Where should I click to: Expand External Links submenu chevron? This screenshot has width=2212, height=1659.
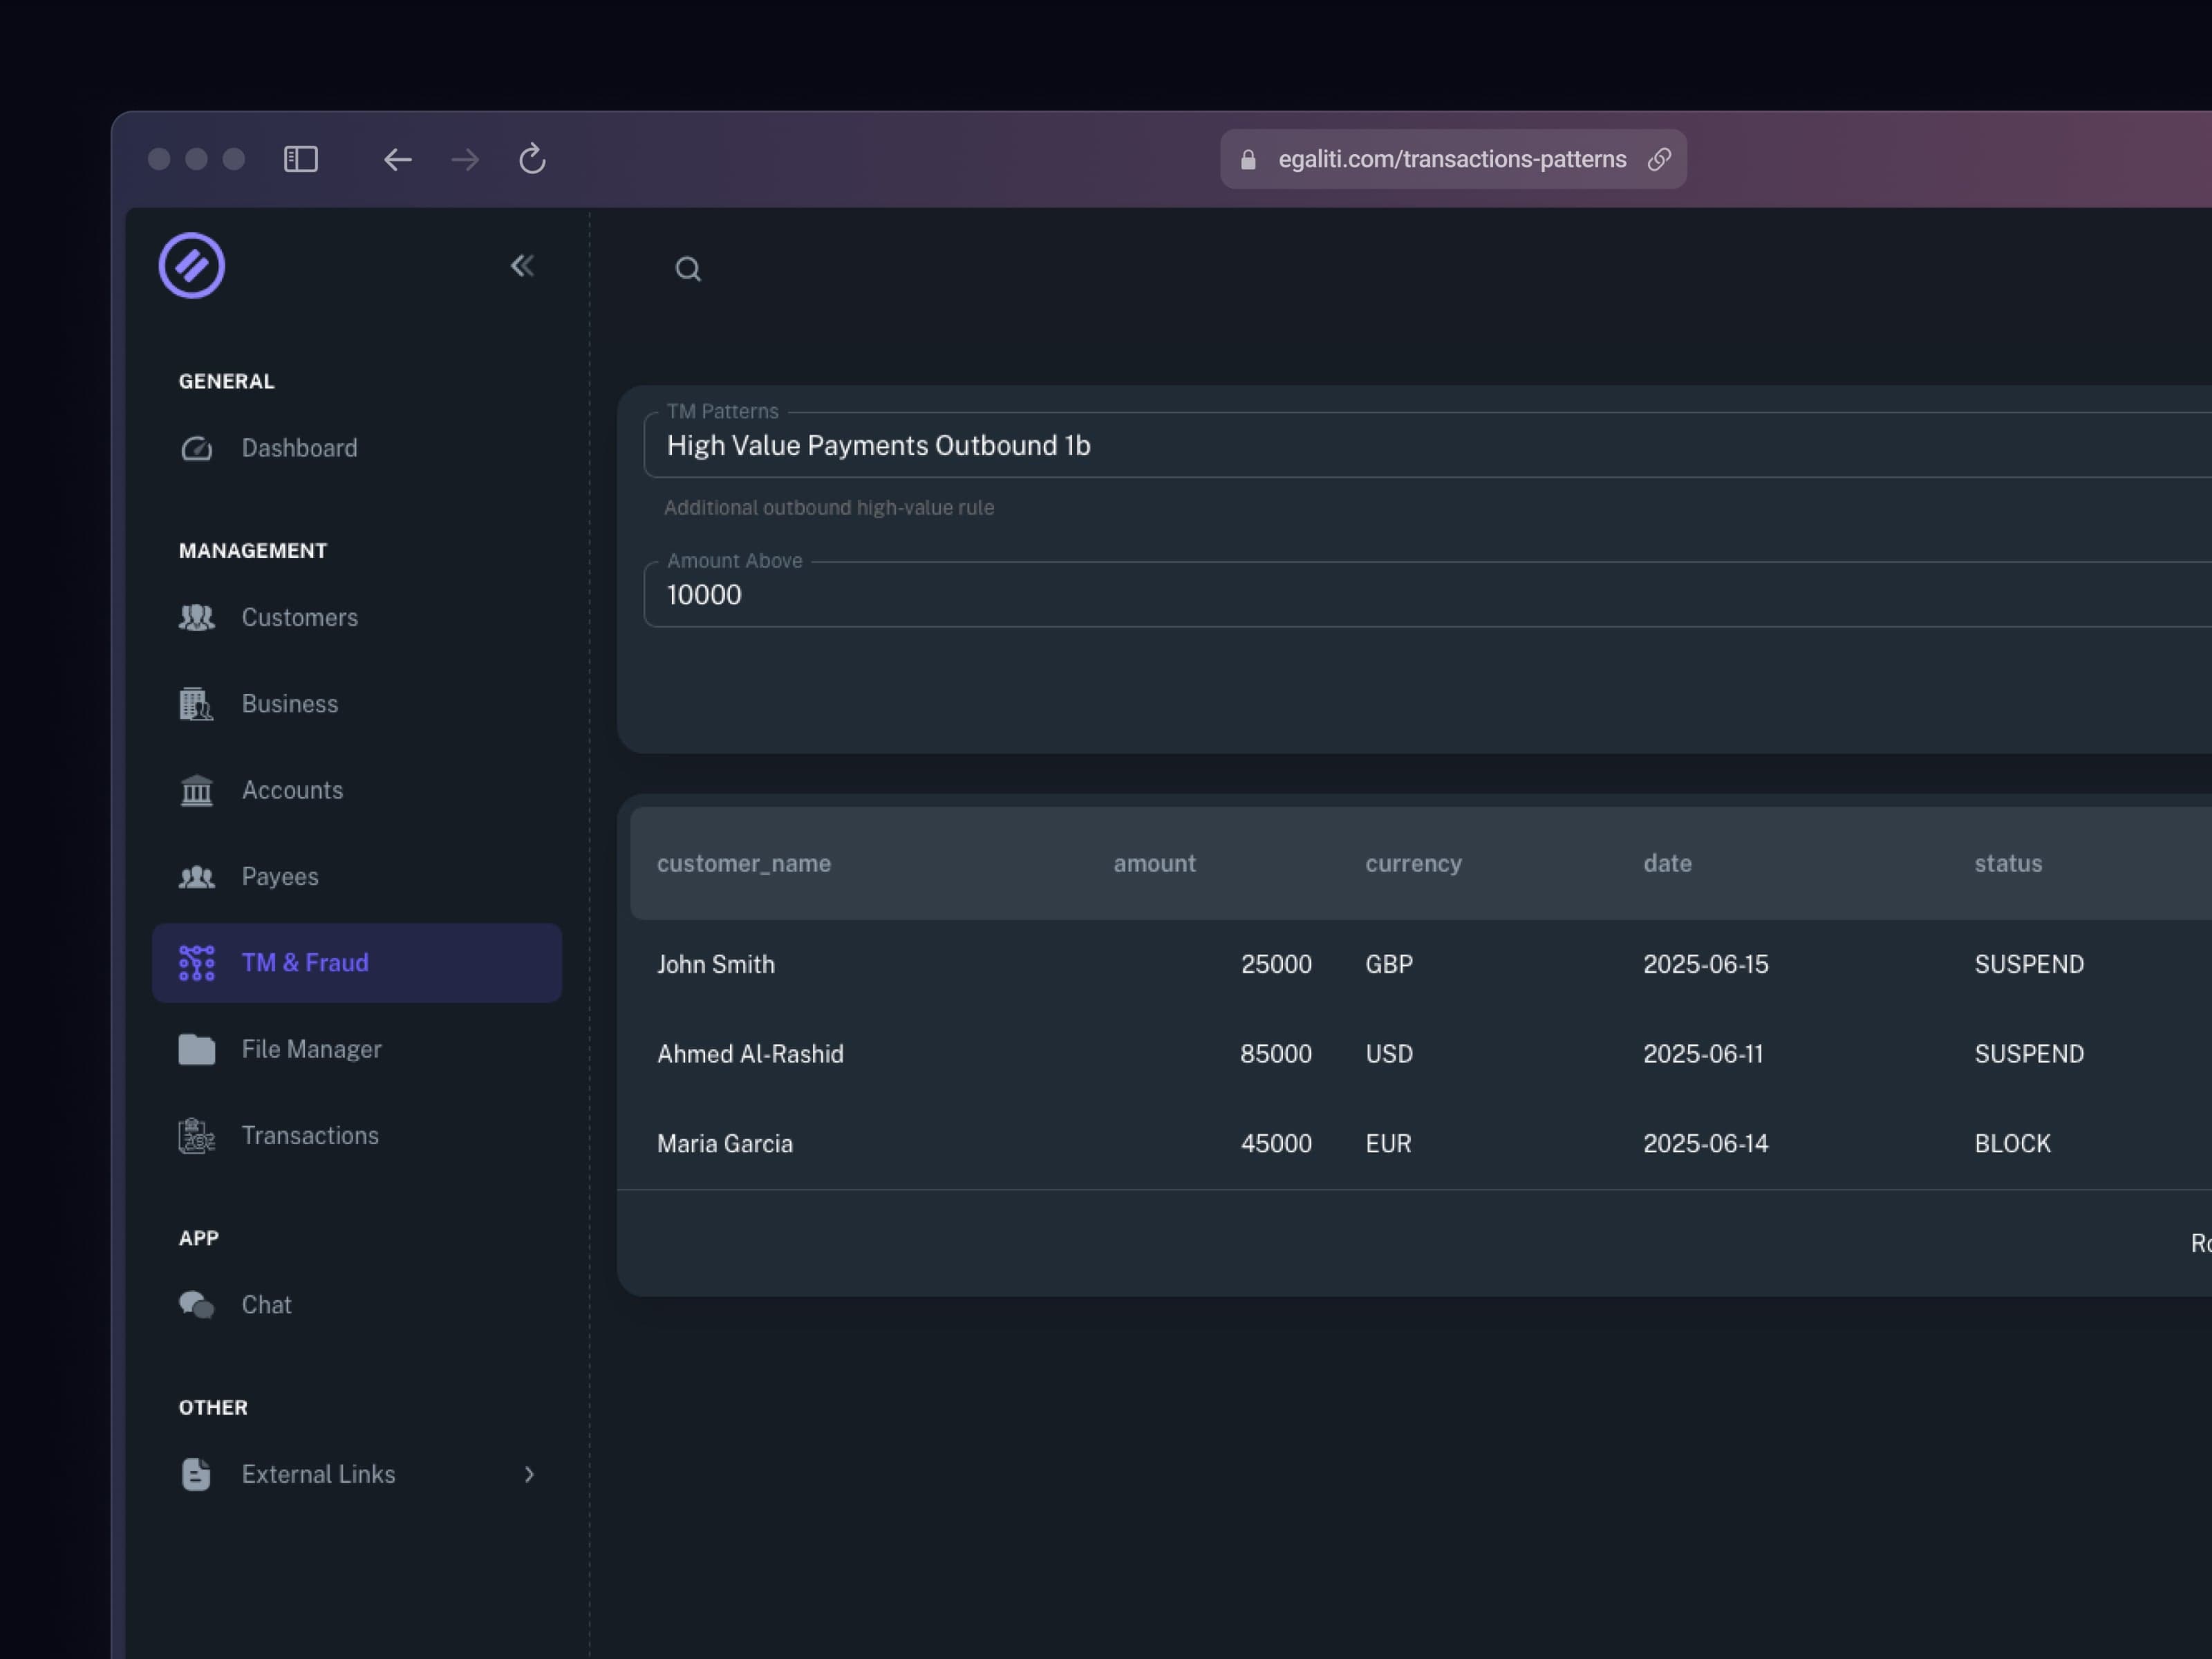tap(529, 1474)
